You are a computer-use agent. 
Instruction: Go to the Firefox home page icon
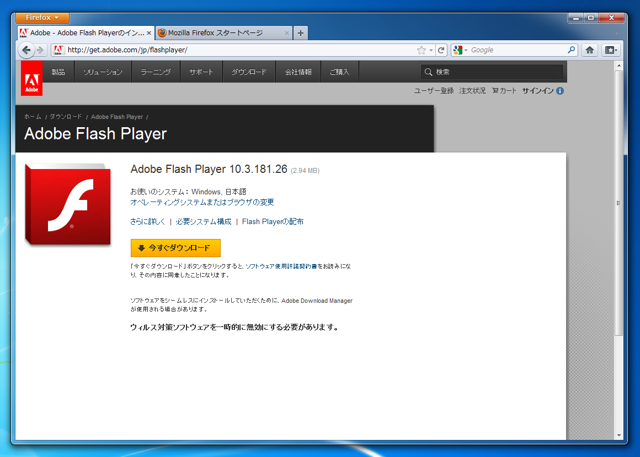589,50
